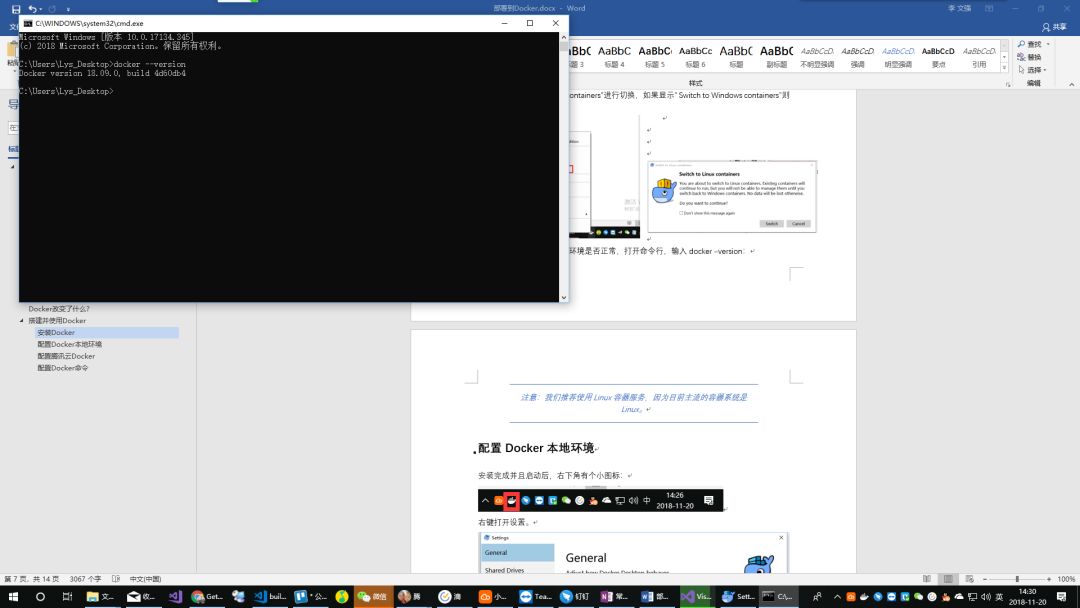Click the taskbar clock 14:30

coord(1028,597)
